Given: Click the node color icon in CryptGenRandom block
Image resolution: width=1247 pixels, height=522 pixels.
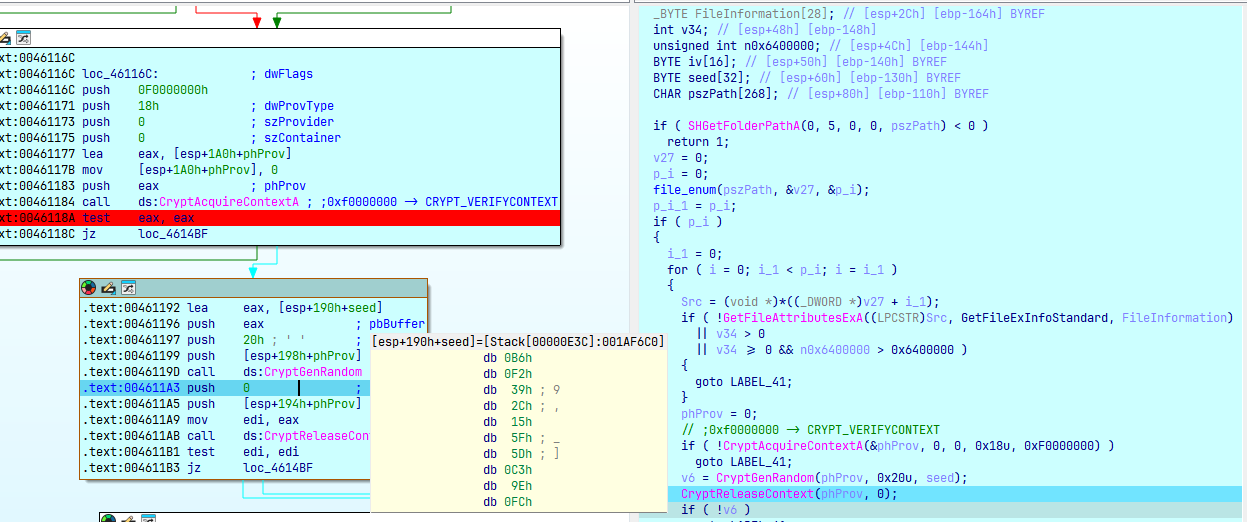Looking at the screenshot, I should (89, 287).
